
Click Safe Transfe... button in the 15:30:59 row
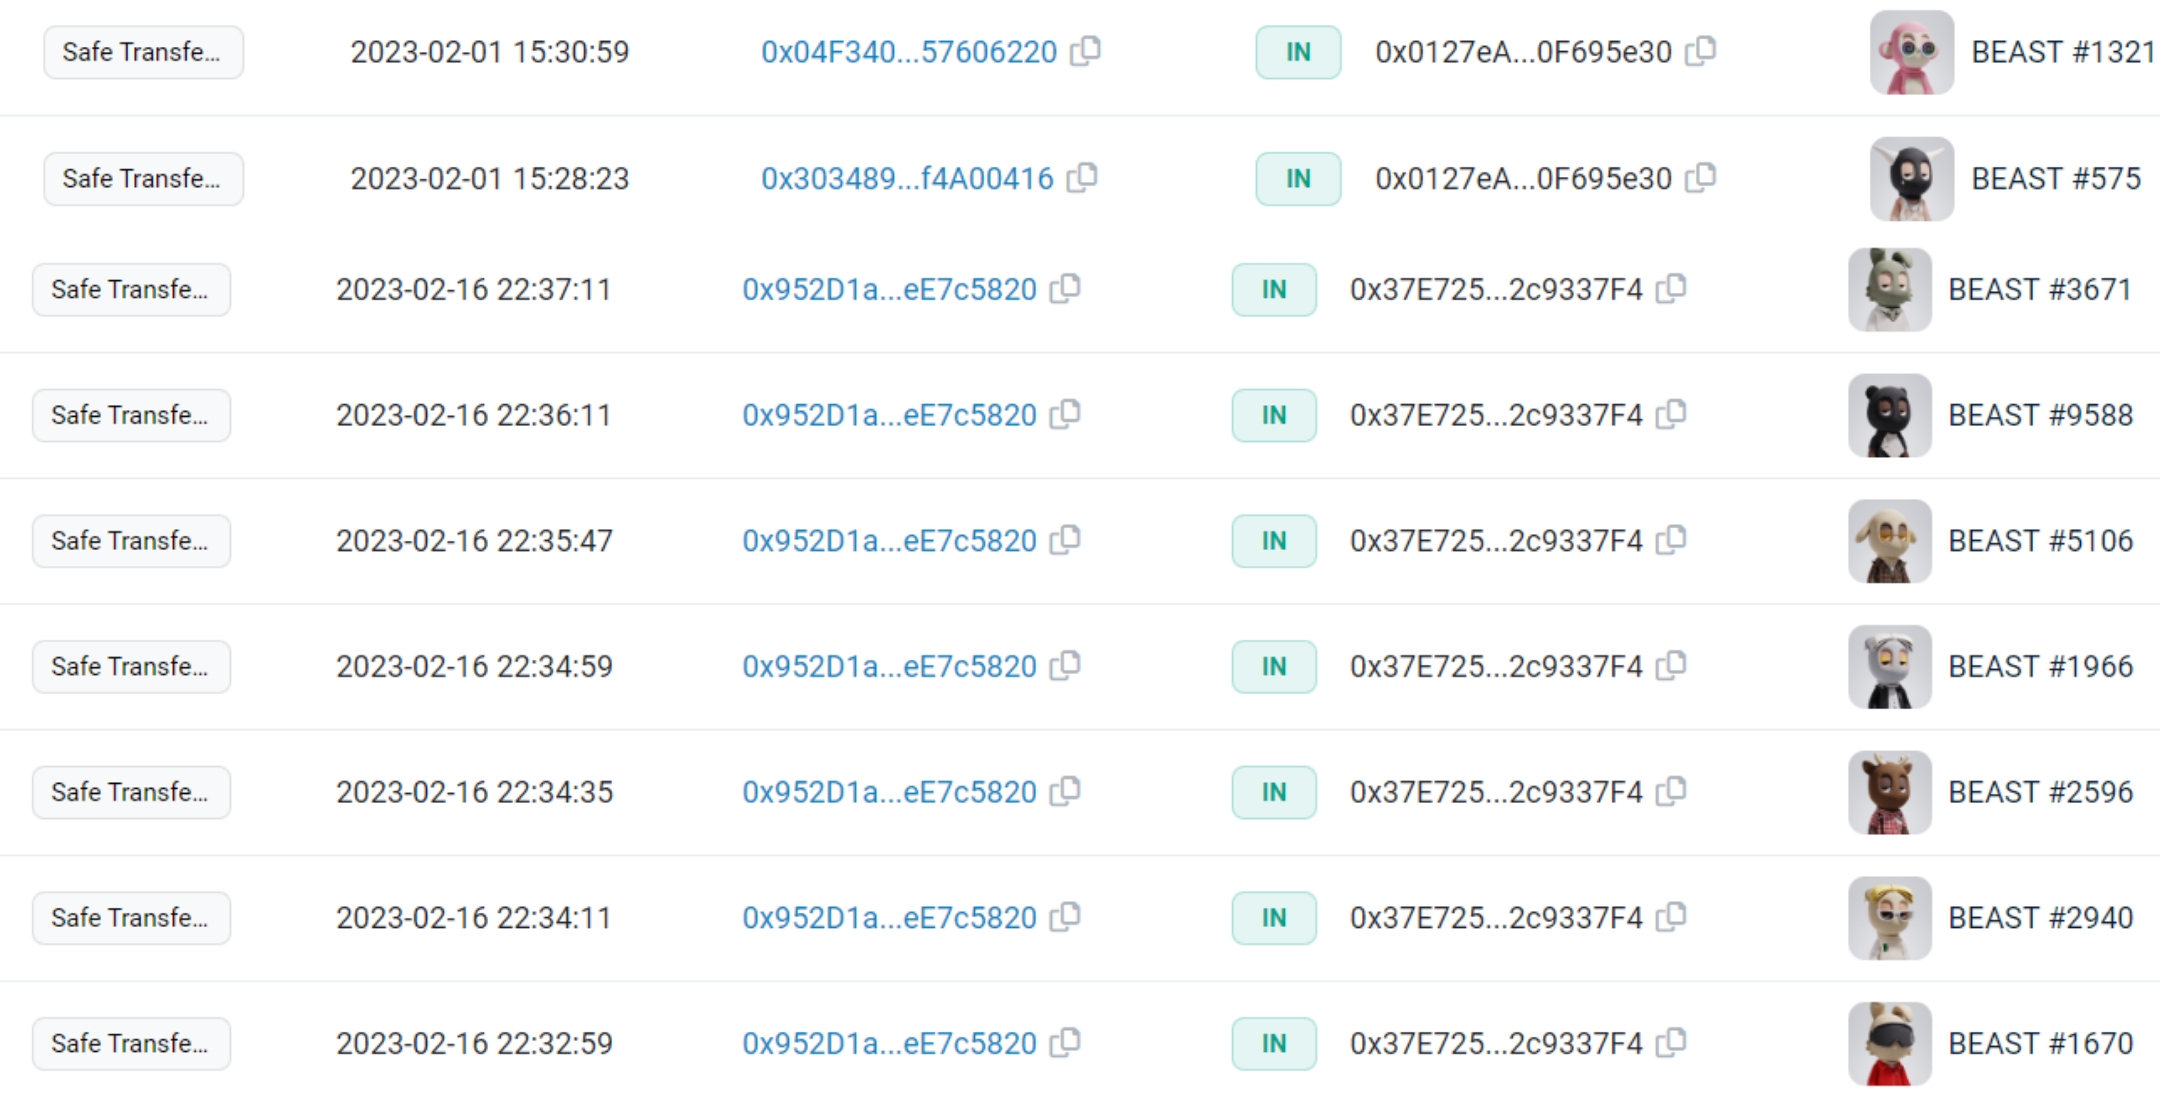143,52
